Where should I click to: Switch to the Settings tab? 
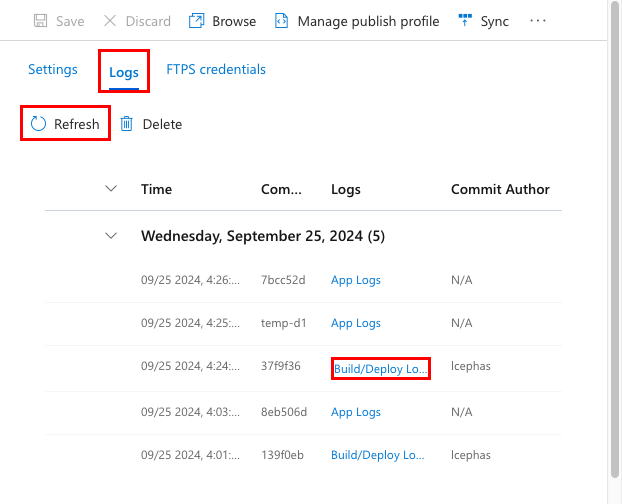click(53, 70)
